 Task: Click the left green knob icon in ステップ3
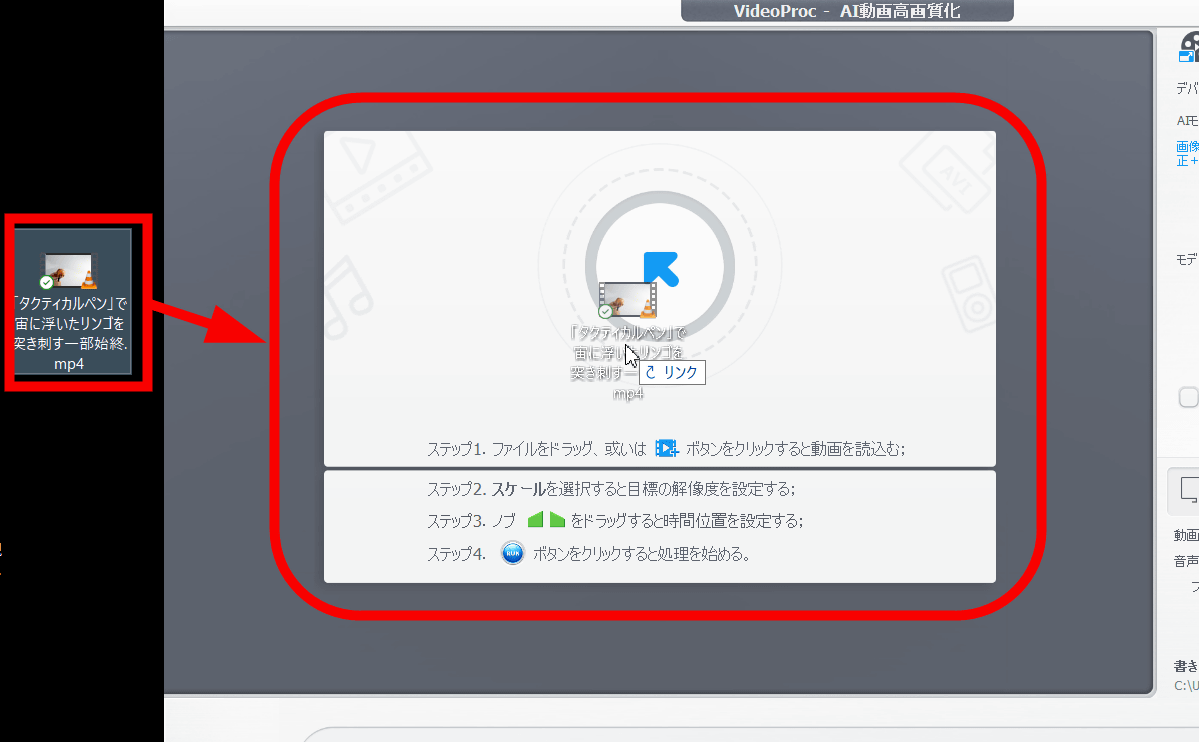click(535, 520)
